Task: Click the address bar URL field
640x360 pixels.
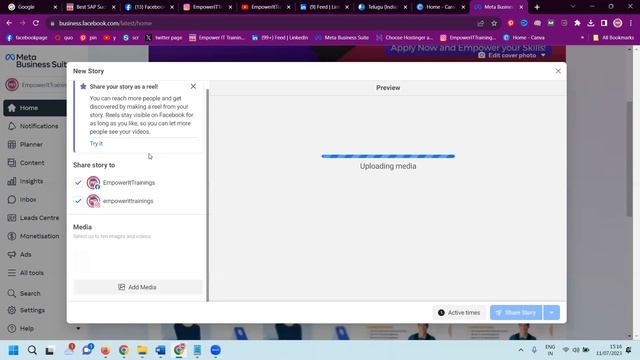Action: 261,23
